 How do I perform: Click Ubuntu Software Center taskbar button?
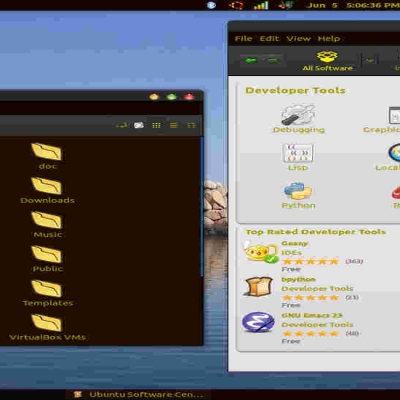pos(139,394)
